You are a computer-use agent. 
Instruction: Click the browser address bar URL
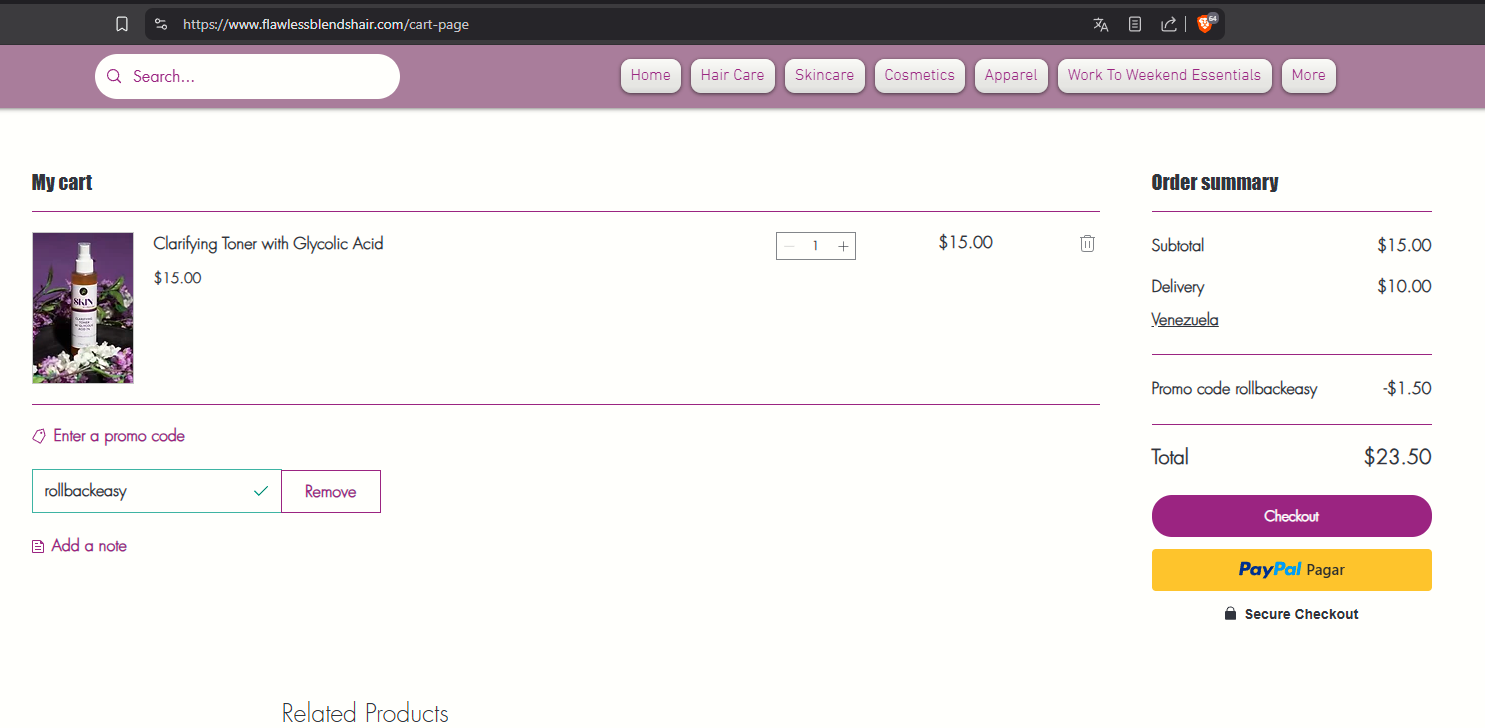click(x=326, y=24)
